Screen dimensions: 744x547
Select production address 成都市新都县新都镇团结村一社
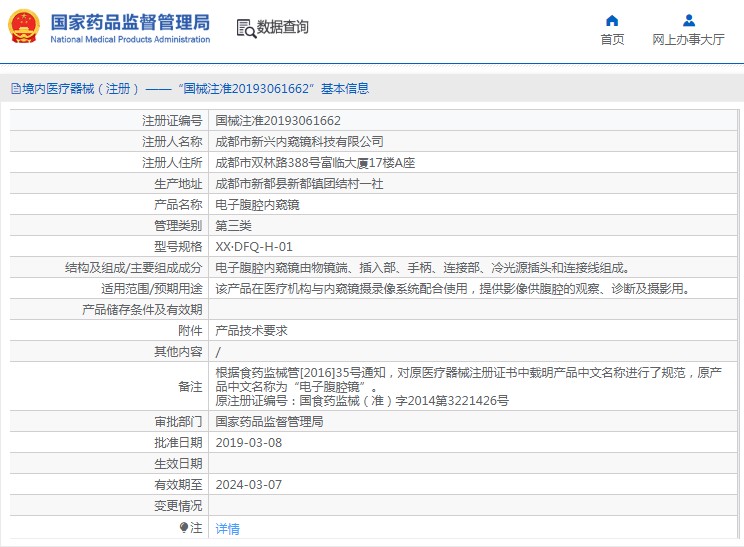pos(299,184)
